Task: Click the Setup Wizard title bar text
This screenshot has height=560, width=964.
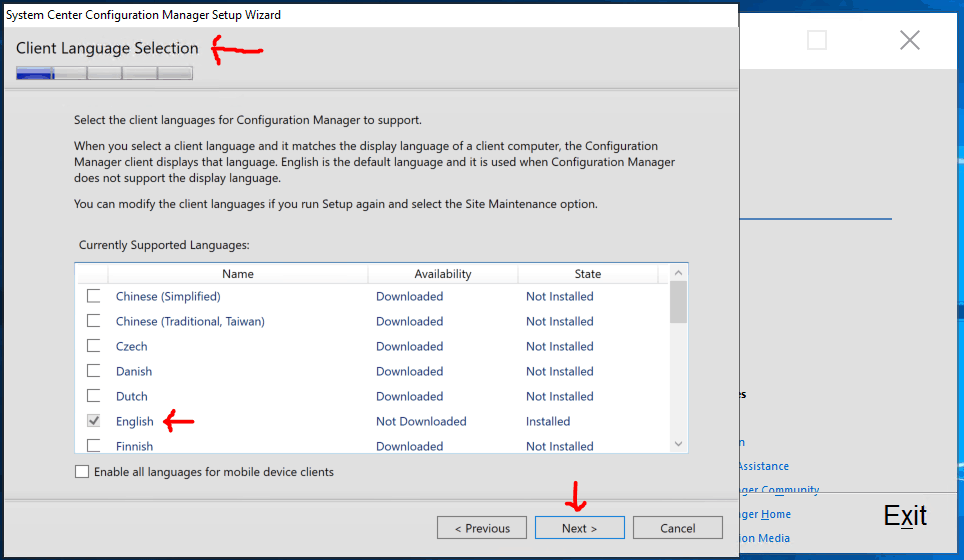Action: tap(143, 15)
